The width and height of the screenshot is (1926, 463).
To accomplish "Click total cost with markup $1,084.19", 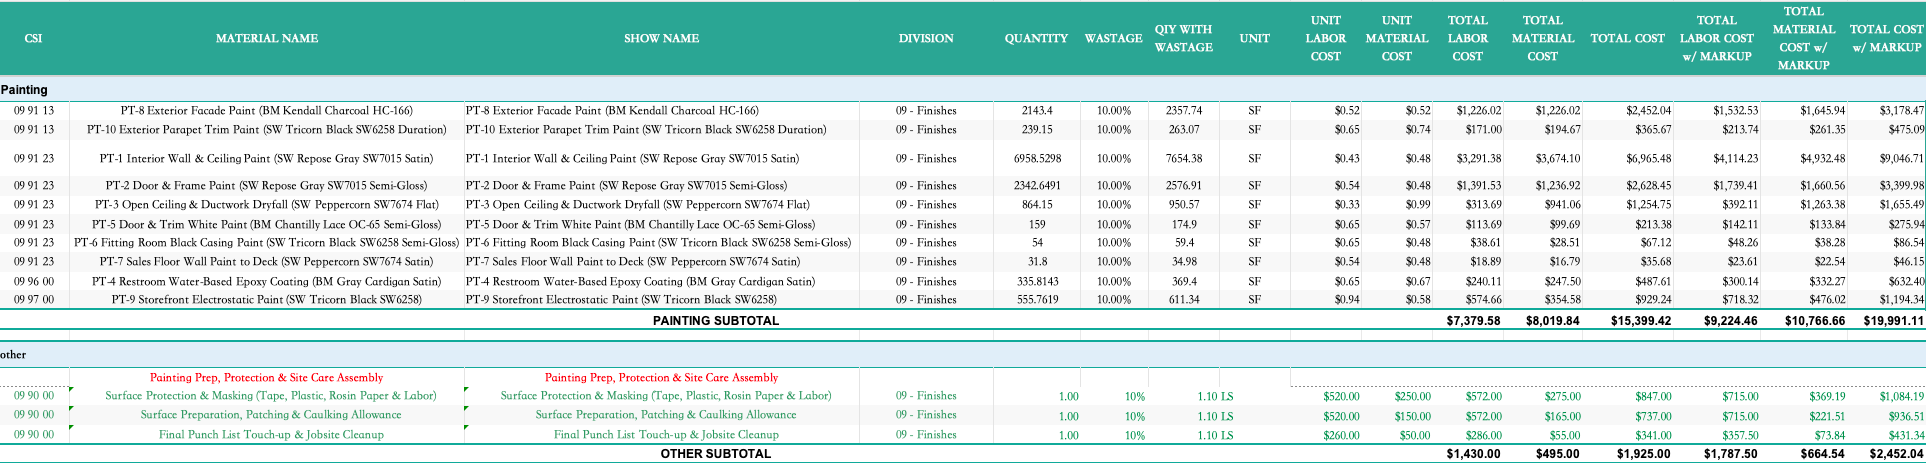I will click(1901, 397).
